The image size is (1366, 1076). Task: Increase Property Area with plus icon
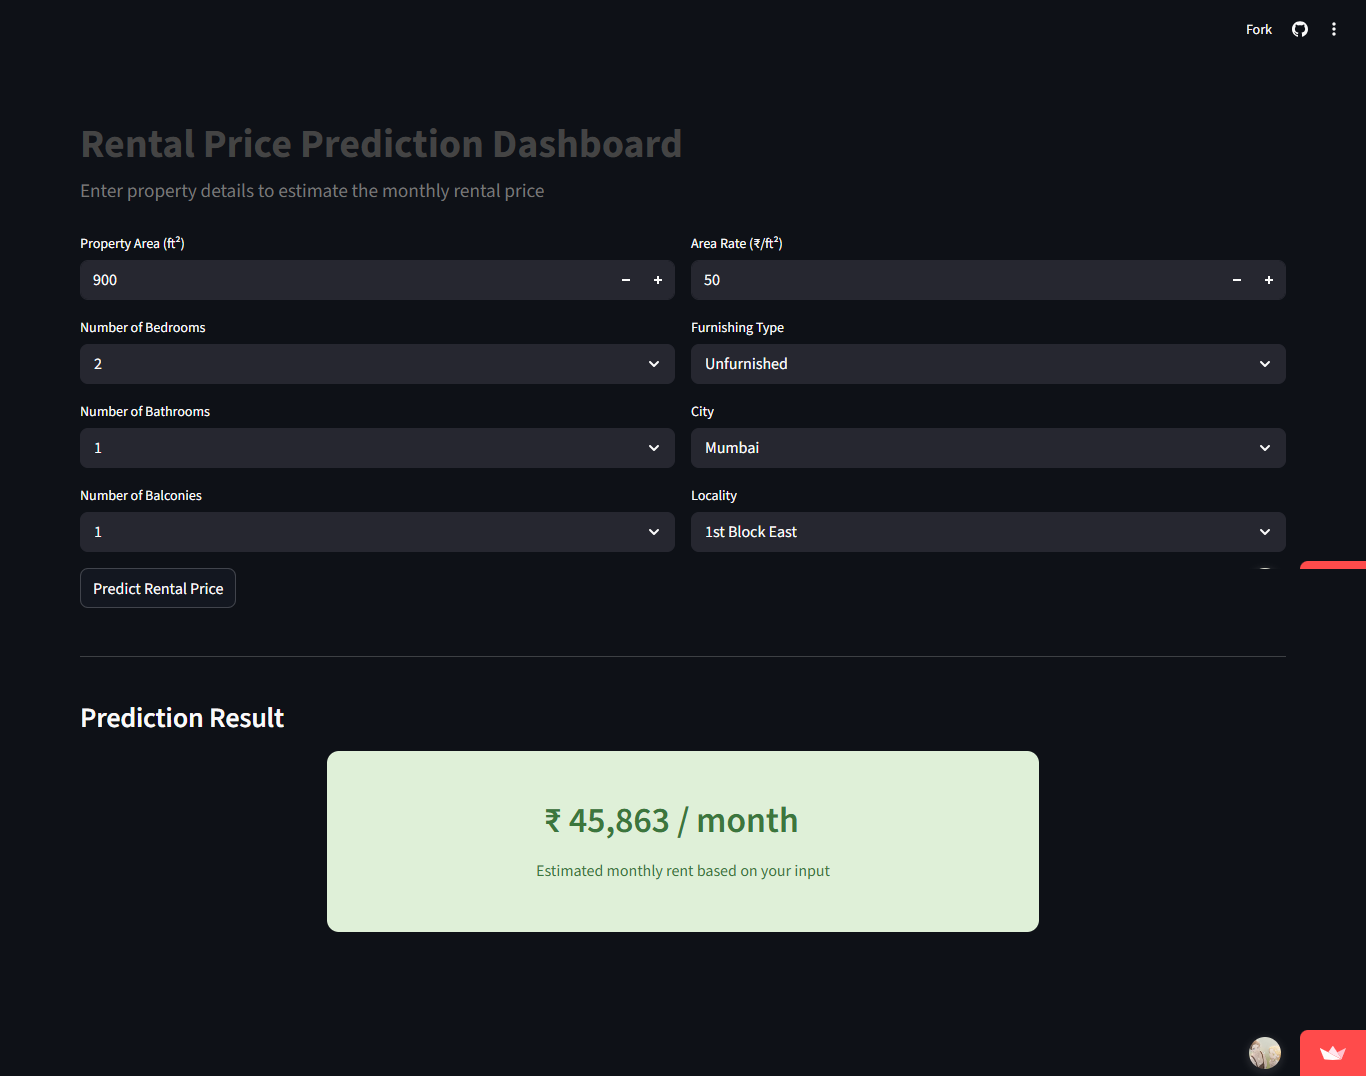pos(658,280)
